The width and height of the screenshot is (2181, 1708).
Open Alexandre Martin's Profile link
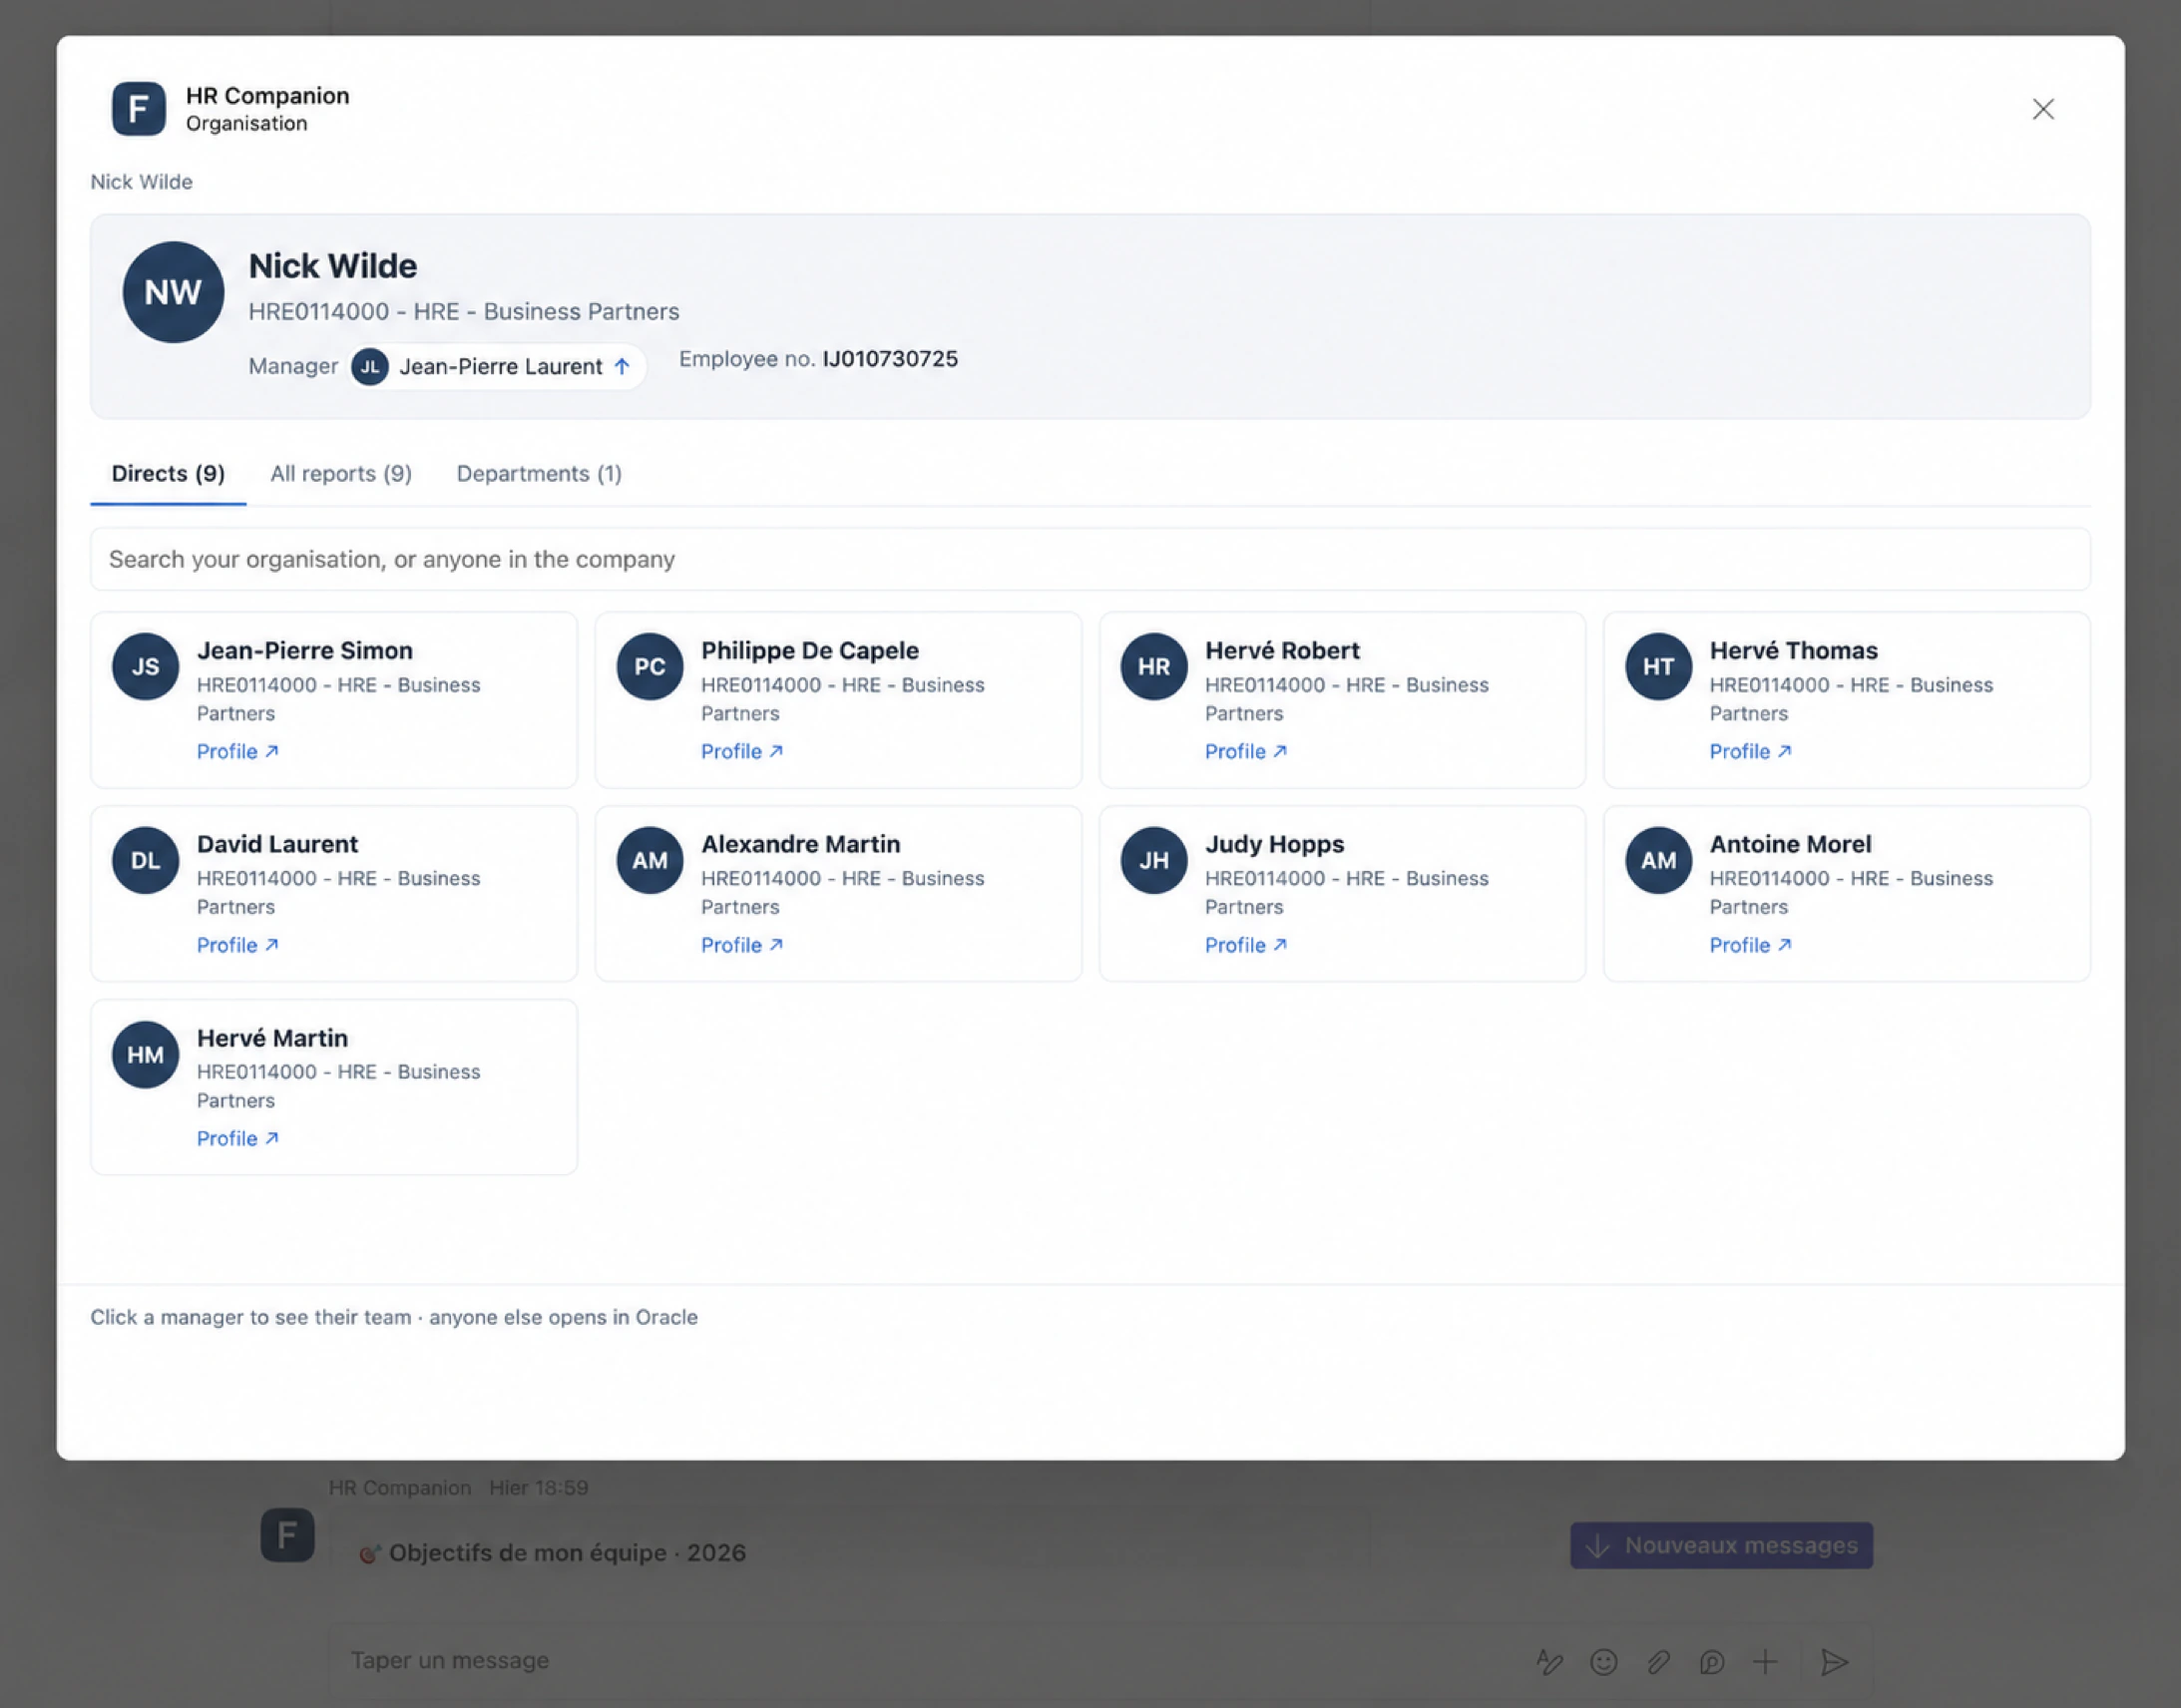[x=742, y=945]
